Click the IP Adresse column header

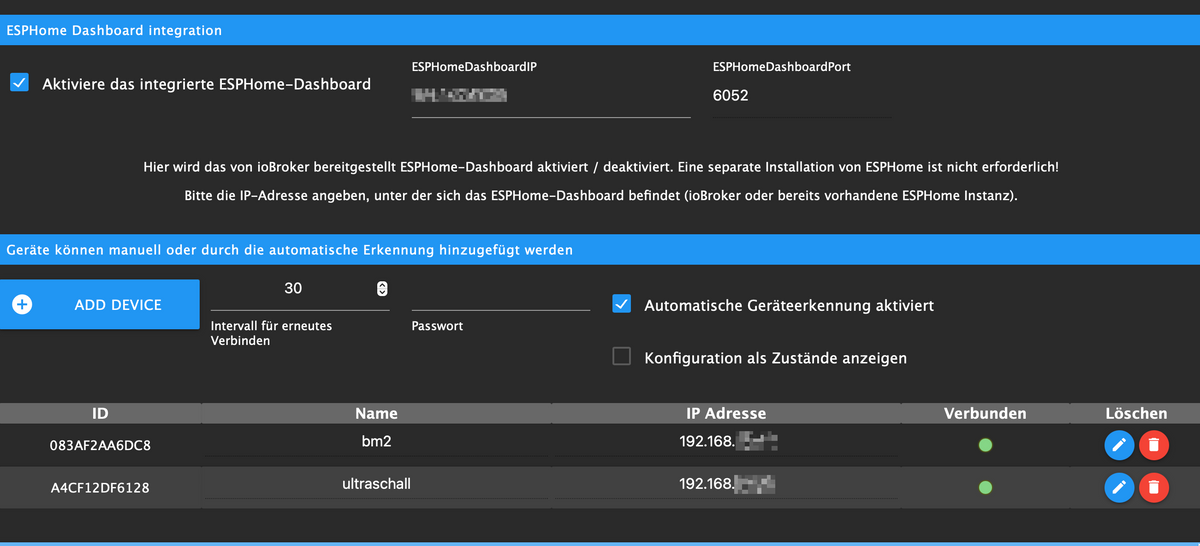click(x=726, y=413)
